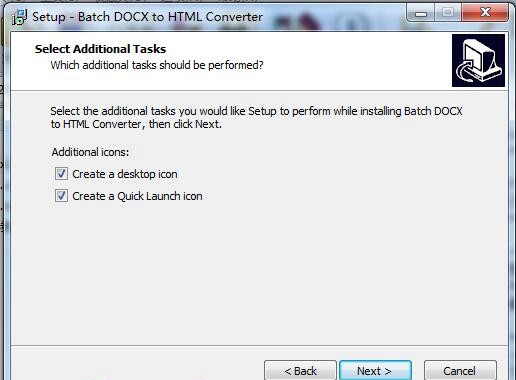Image resolution: width=516 pixels, height=380 pixels.
Task: Go back using the < Back button
Action: tap(300, 370)
